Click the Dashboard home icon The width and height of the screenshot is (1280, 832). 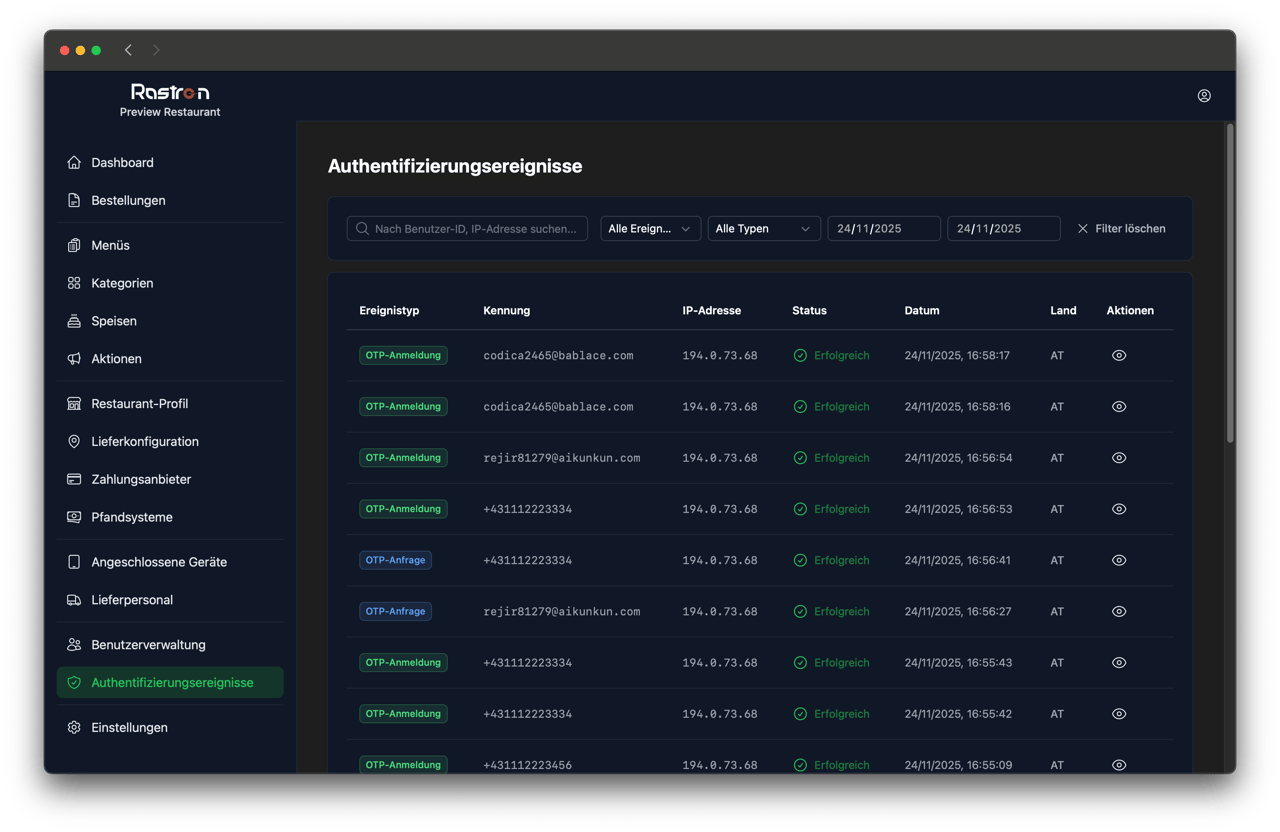click(74, 163)
